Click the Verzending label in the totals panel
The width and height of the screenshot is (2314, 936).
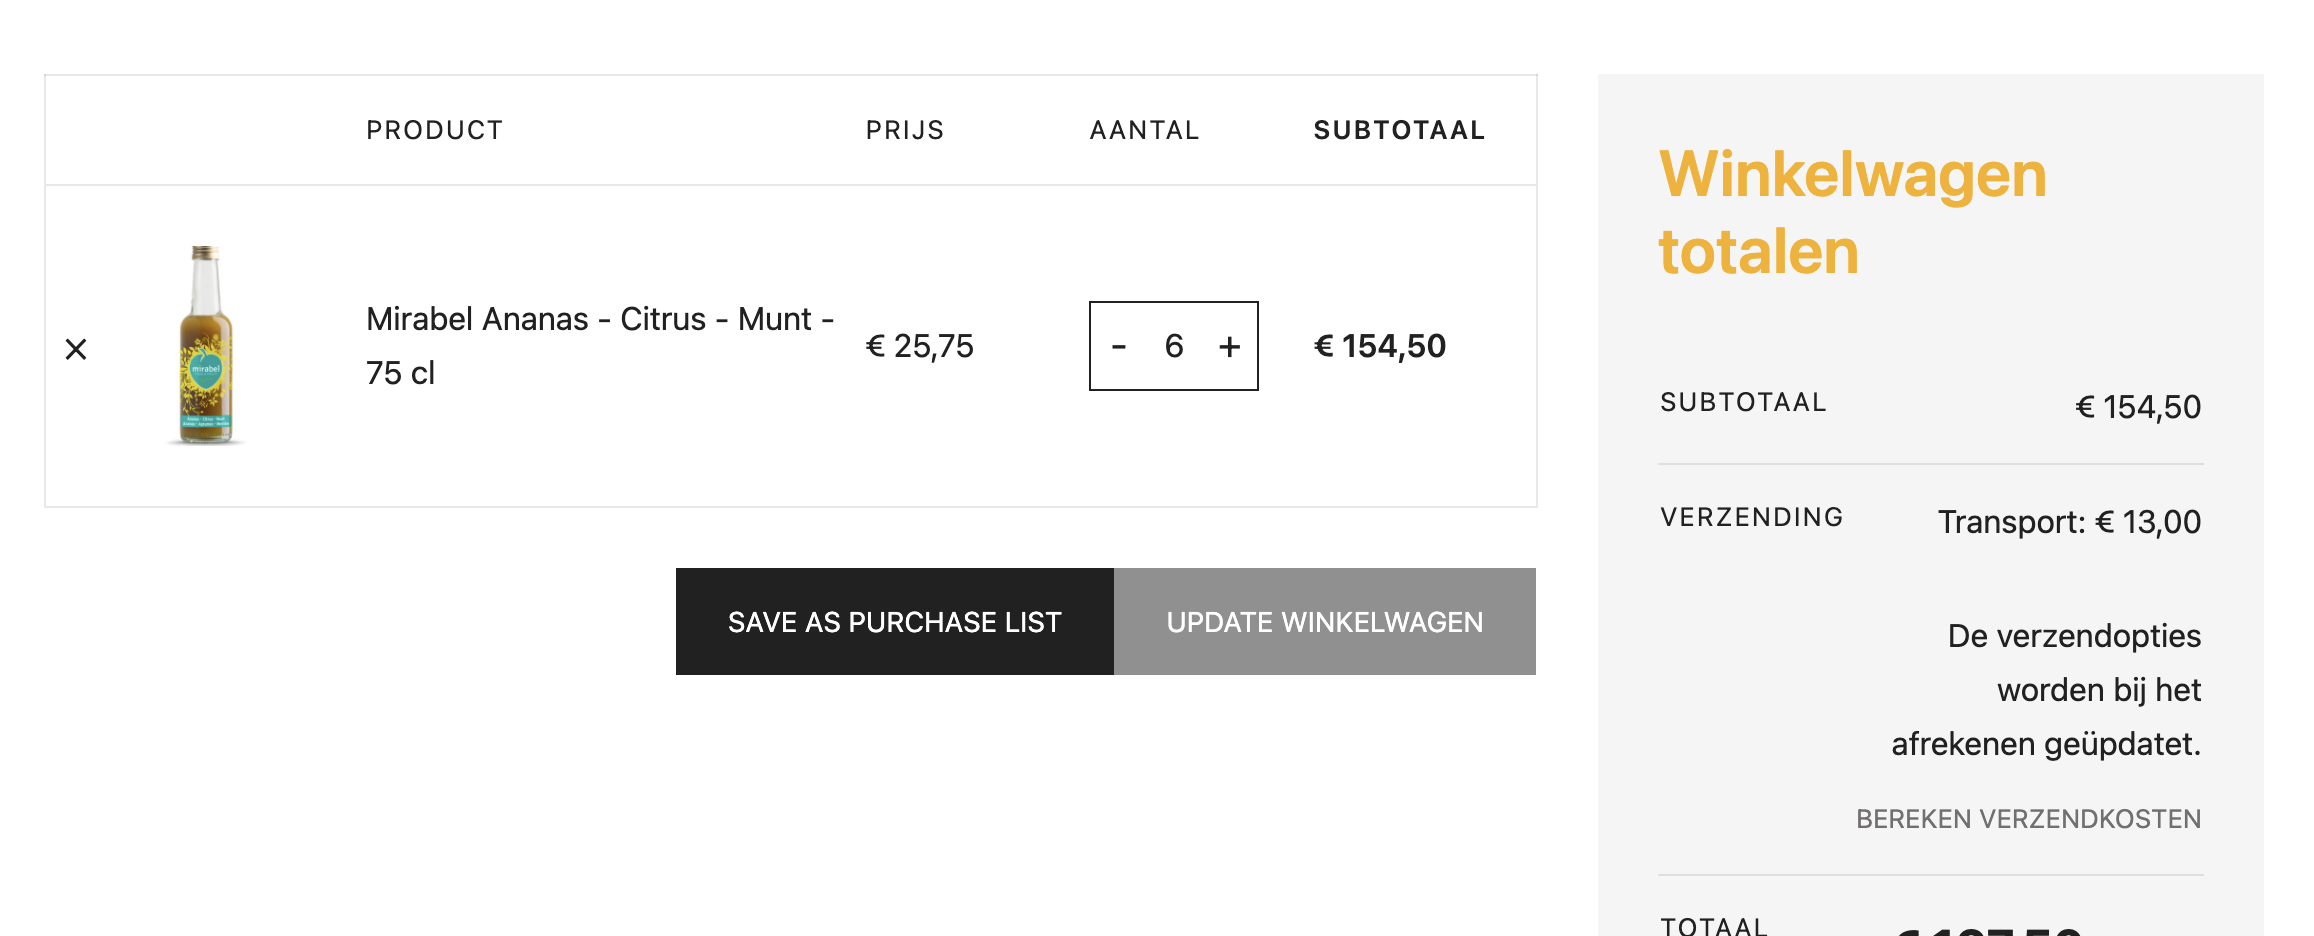1752,517
